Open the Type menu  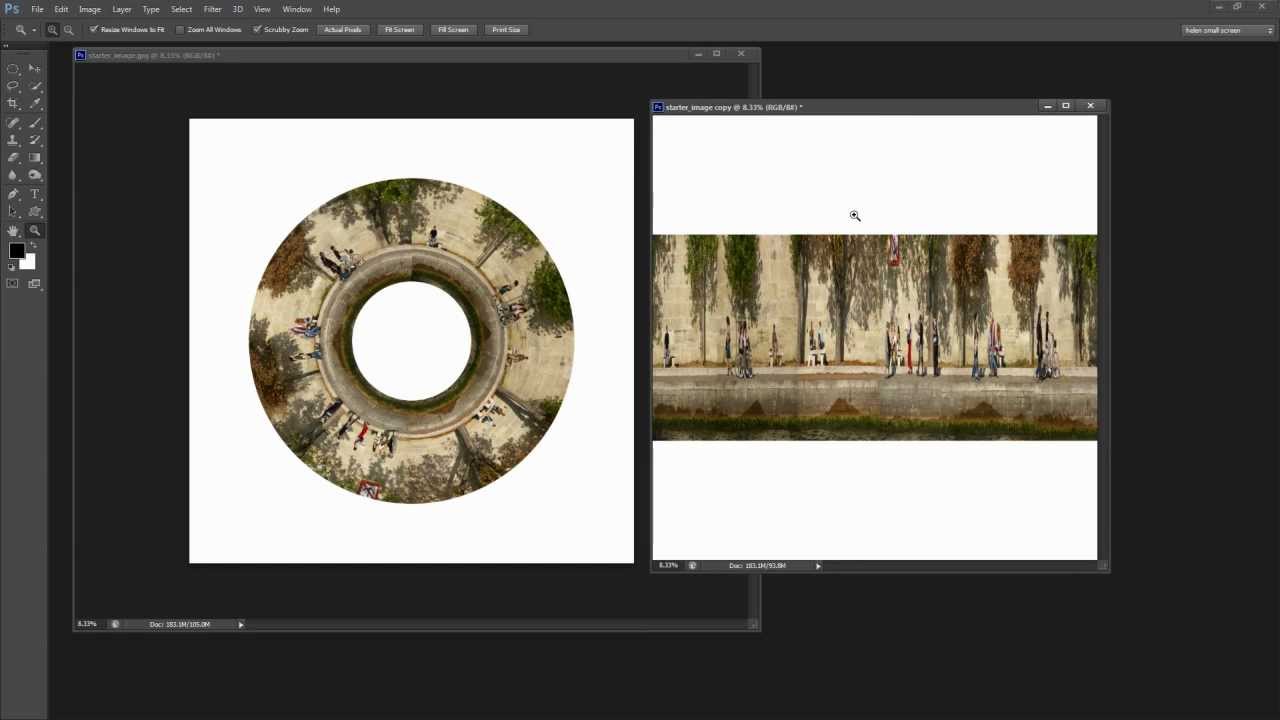coord(151,9)
